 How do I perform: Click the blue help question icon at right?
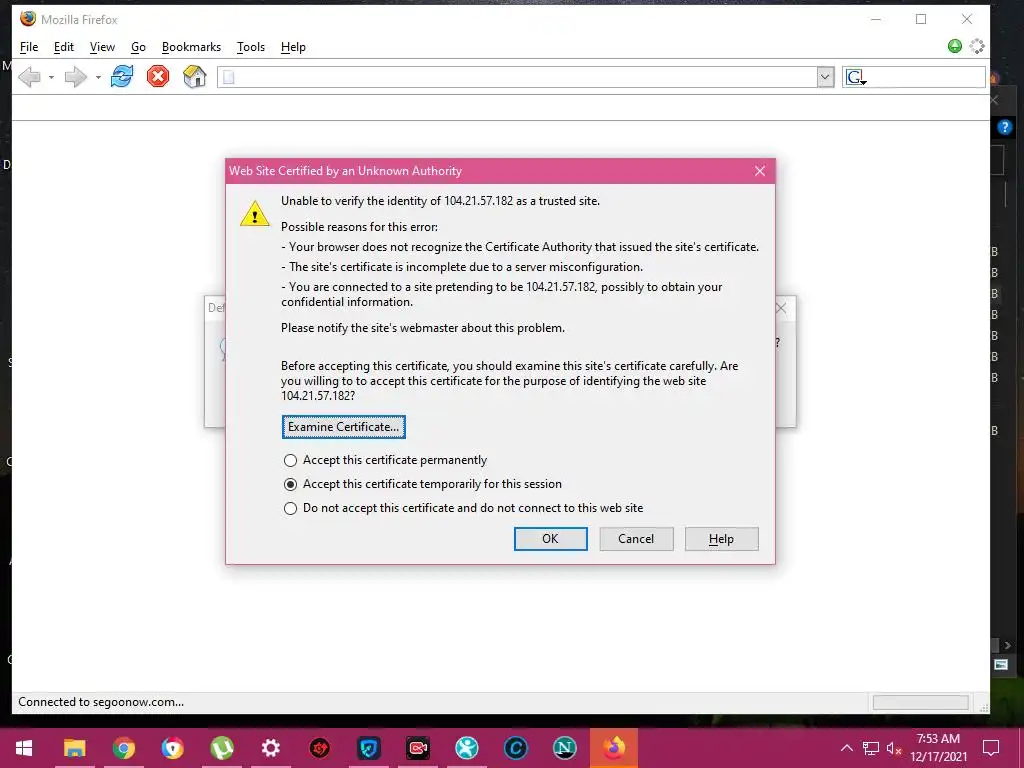click(x=1004, y=127)
